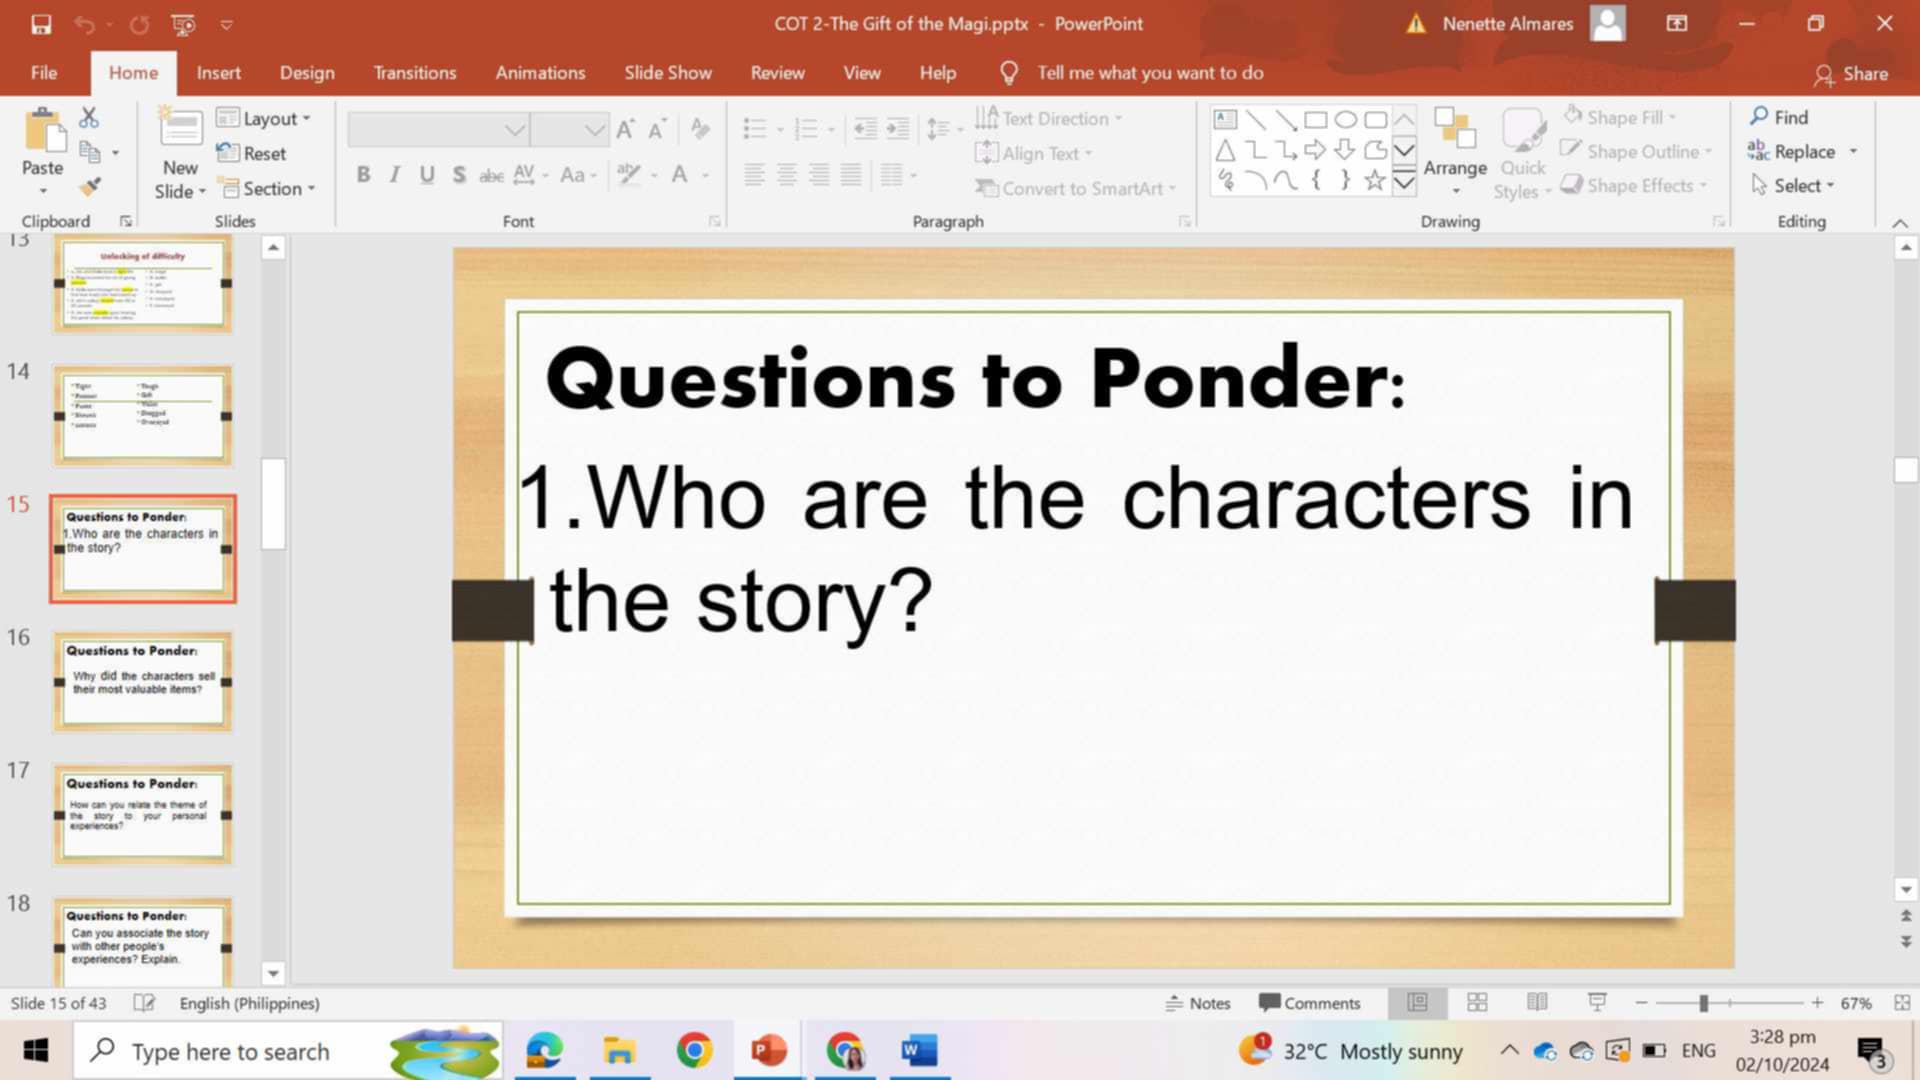Screen dimensions: 1920x1080
Task: Click the Clear All Formatting icon
Action: click(x=700, y=129)
